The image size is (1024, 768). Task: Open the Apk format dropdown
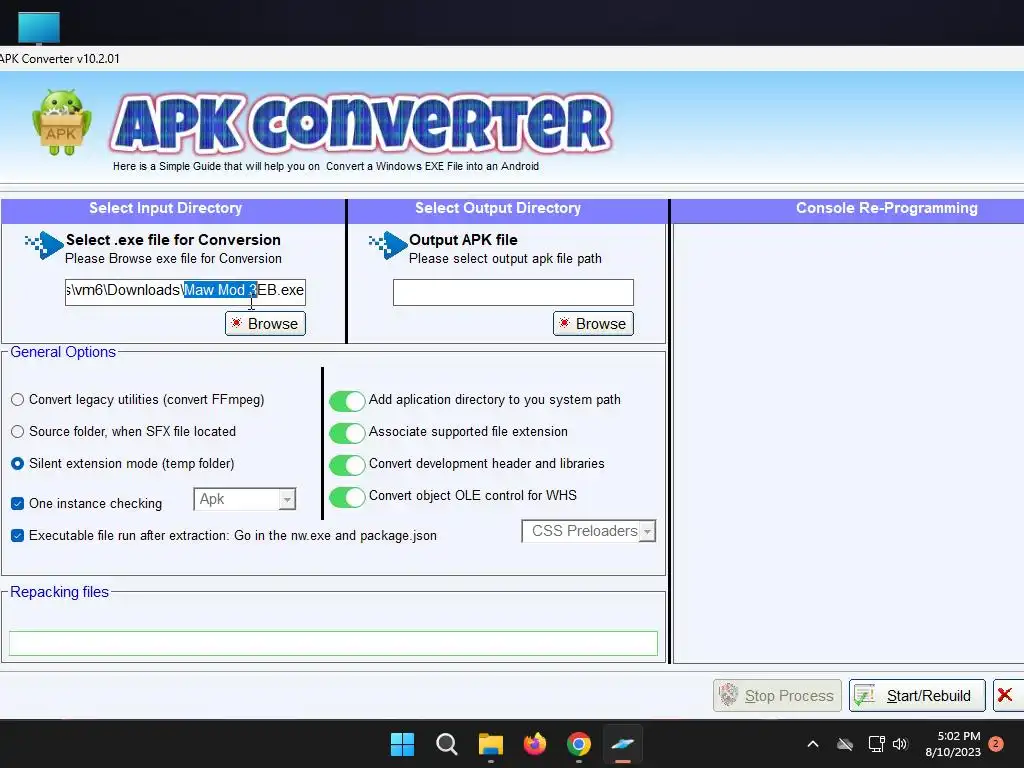pos(245,500)
